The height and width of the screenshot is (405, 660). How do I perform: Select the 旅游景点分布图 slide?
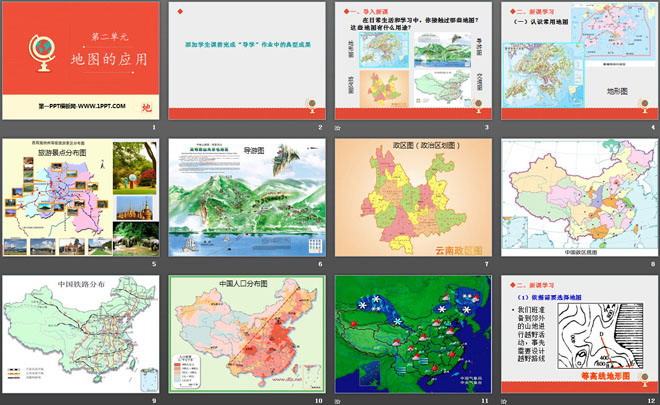(x=80, y=200)
